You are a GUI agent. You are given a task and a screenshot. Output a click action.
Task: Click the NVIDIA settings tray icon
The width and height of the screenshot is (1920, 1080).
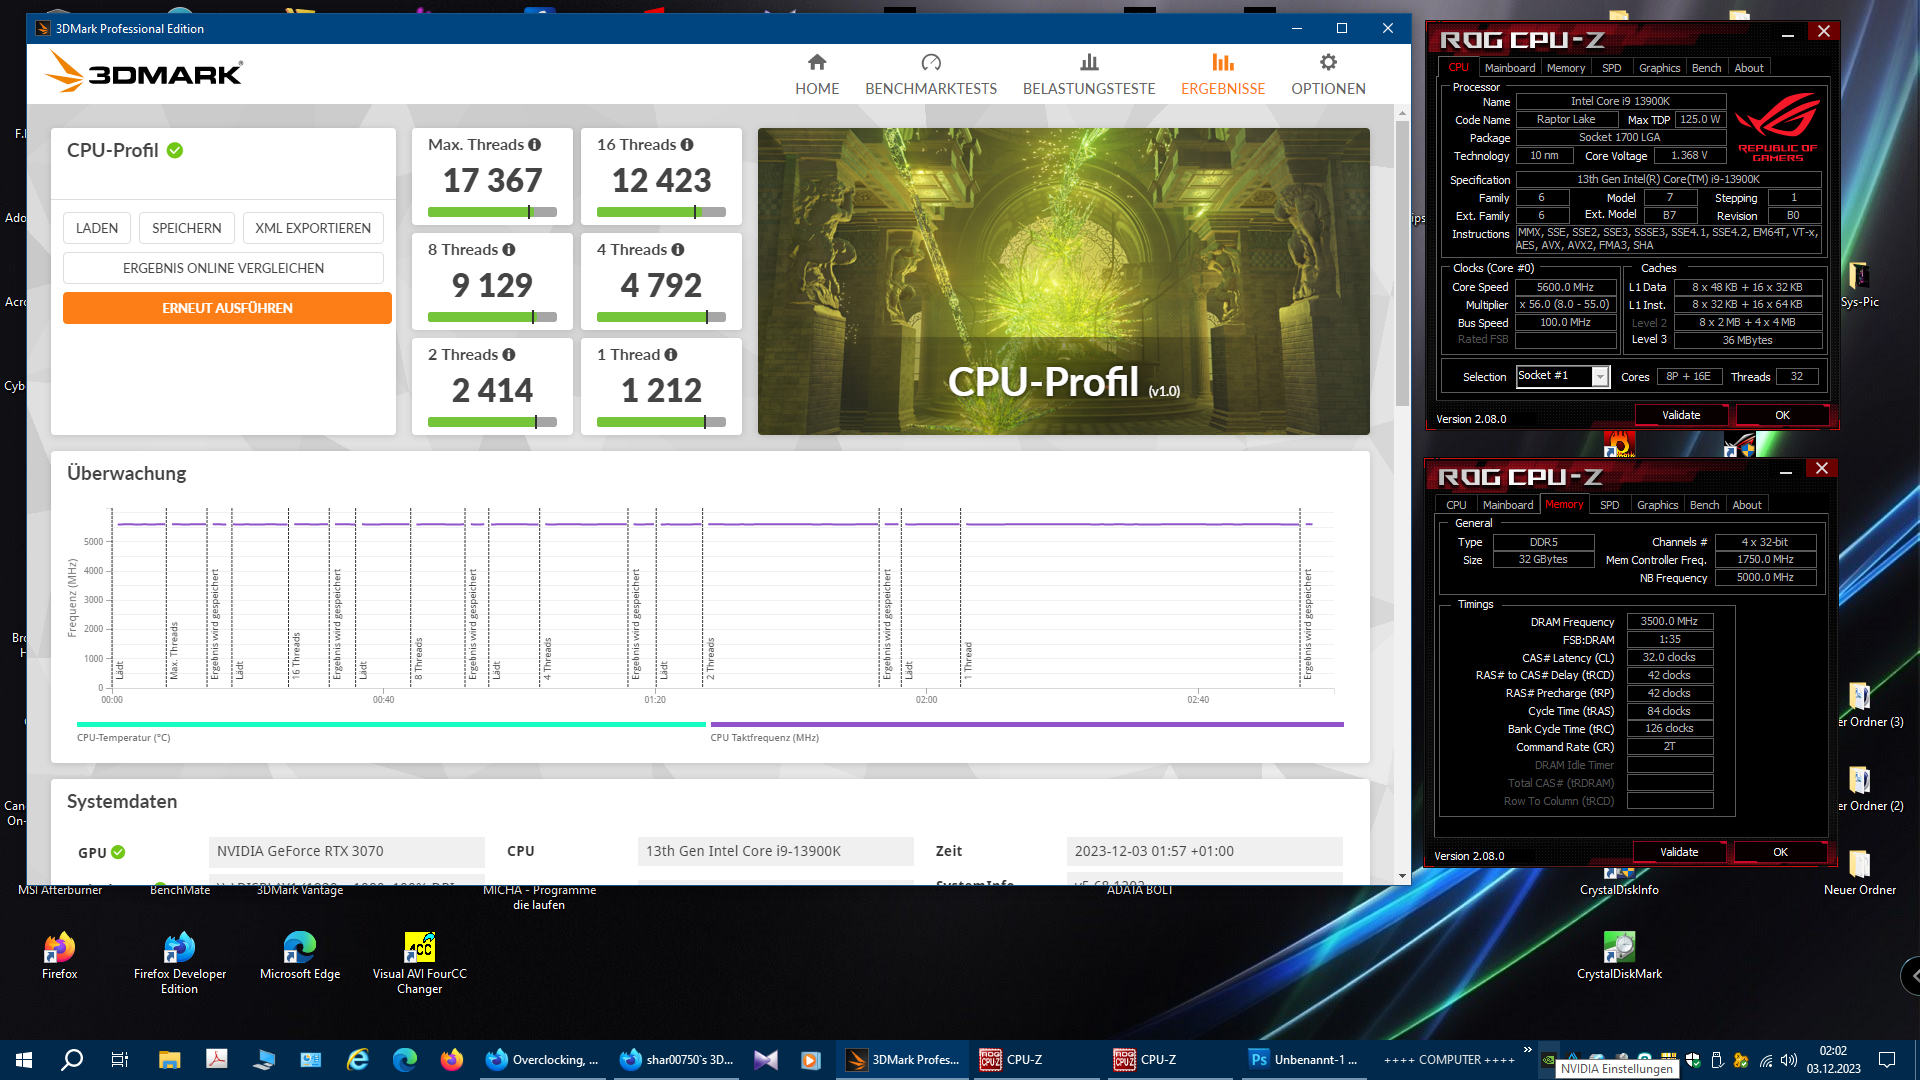pyautogui.click(x=1549, y=1060)
